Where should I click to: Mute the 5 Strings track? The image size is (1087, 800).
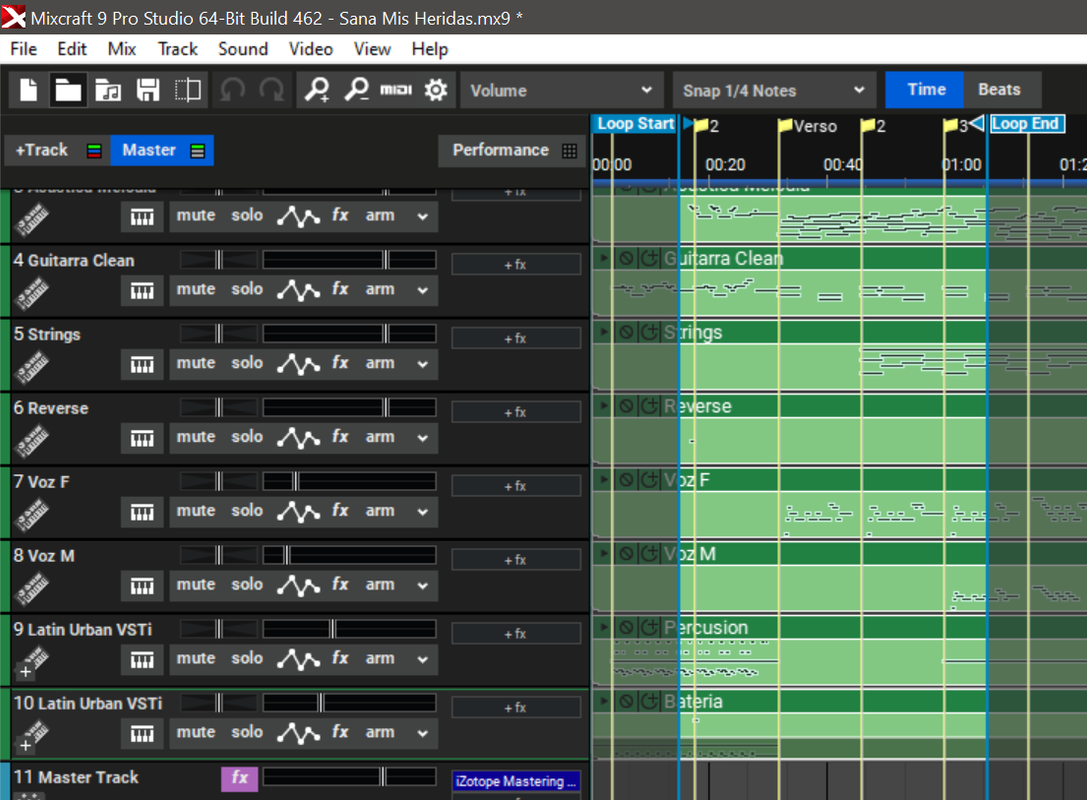pyautogui.click(x=195, y=363)
